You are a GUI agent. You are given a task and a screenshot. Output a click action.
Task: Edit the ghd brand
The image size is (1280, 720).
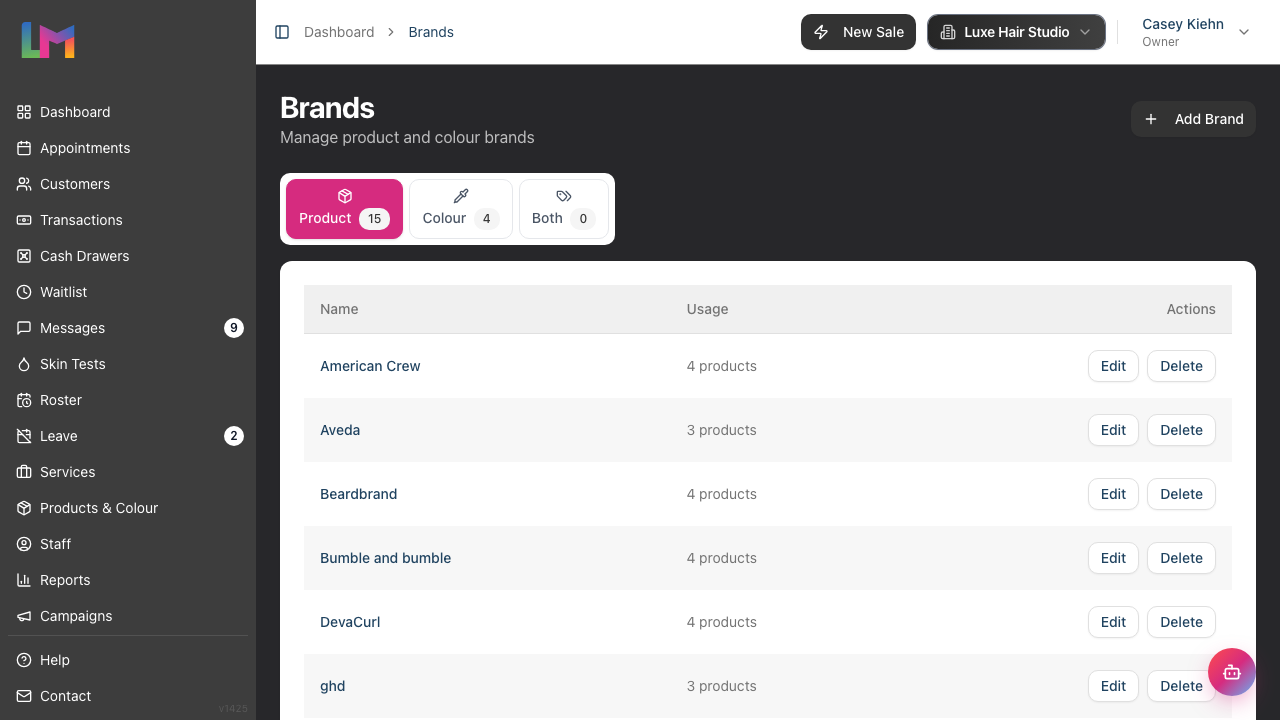(x=1113, y=686)
